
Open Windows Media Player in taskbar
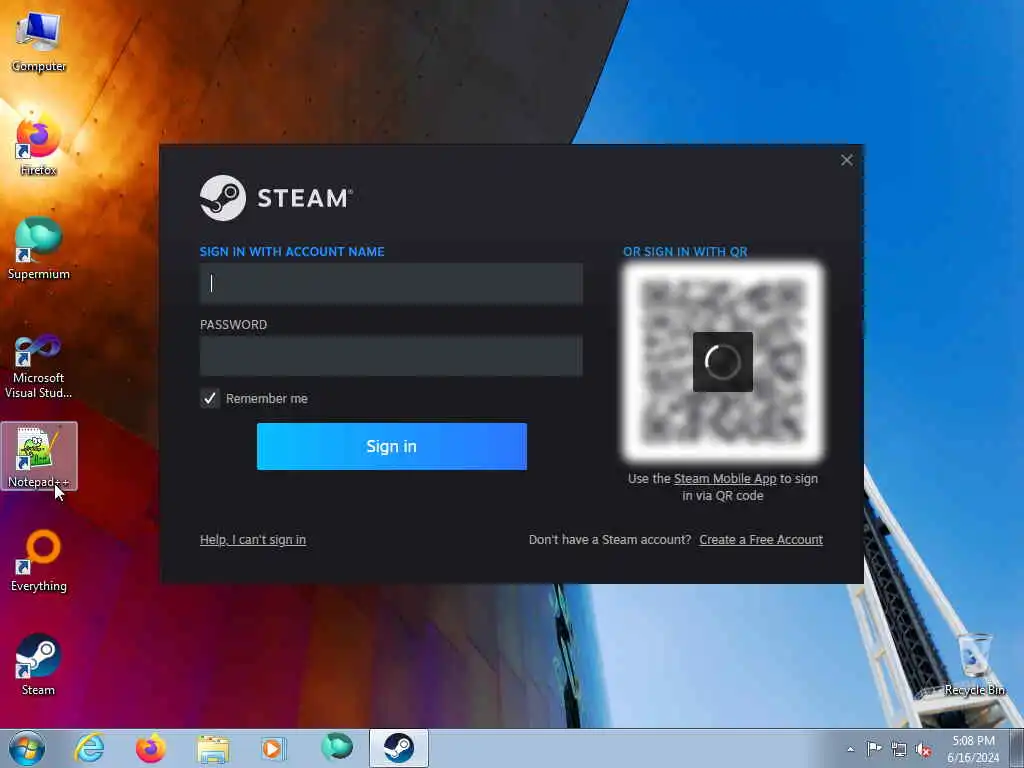tap(274, 748)
